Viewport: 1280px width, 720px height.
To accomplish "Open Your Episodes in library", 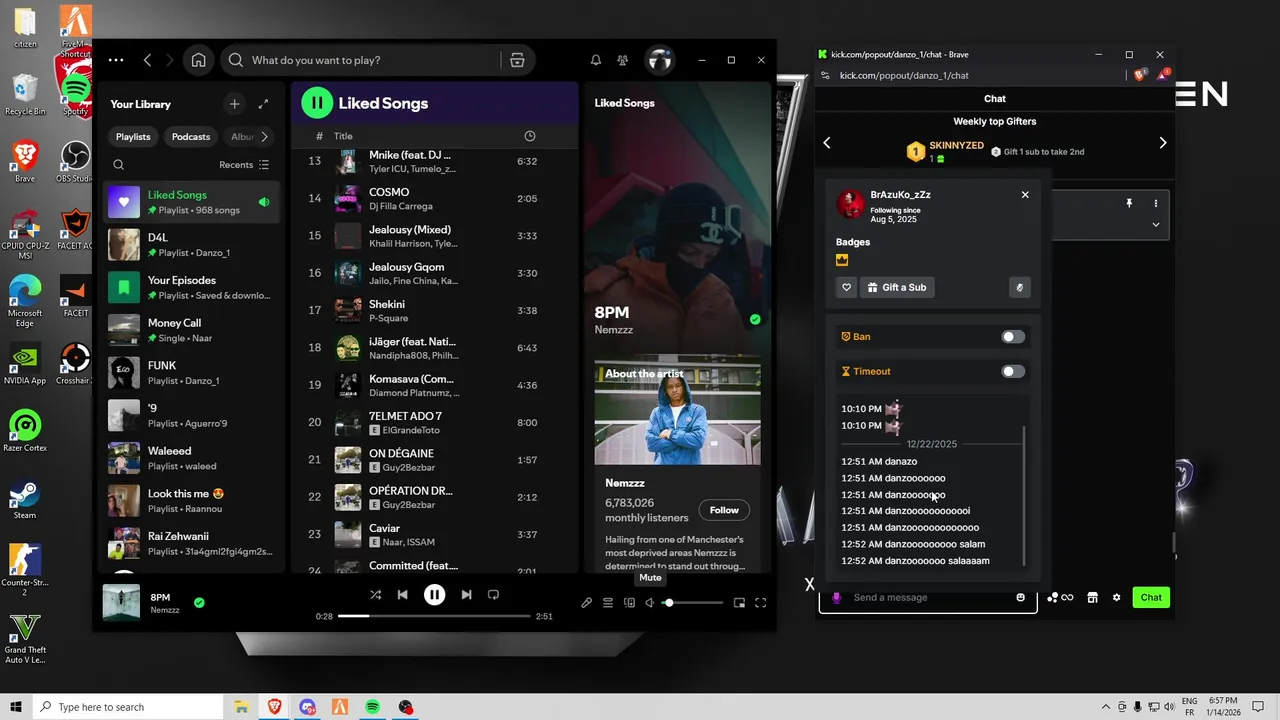I will coord(190,288).
